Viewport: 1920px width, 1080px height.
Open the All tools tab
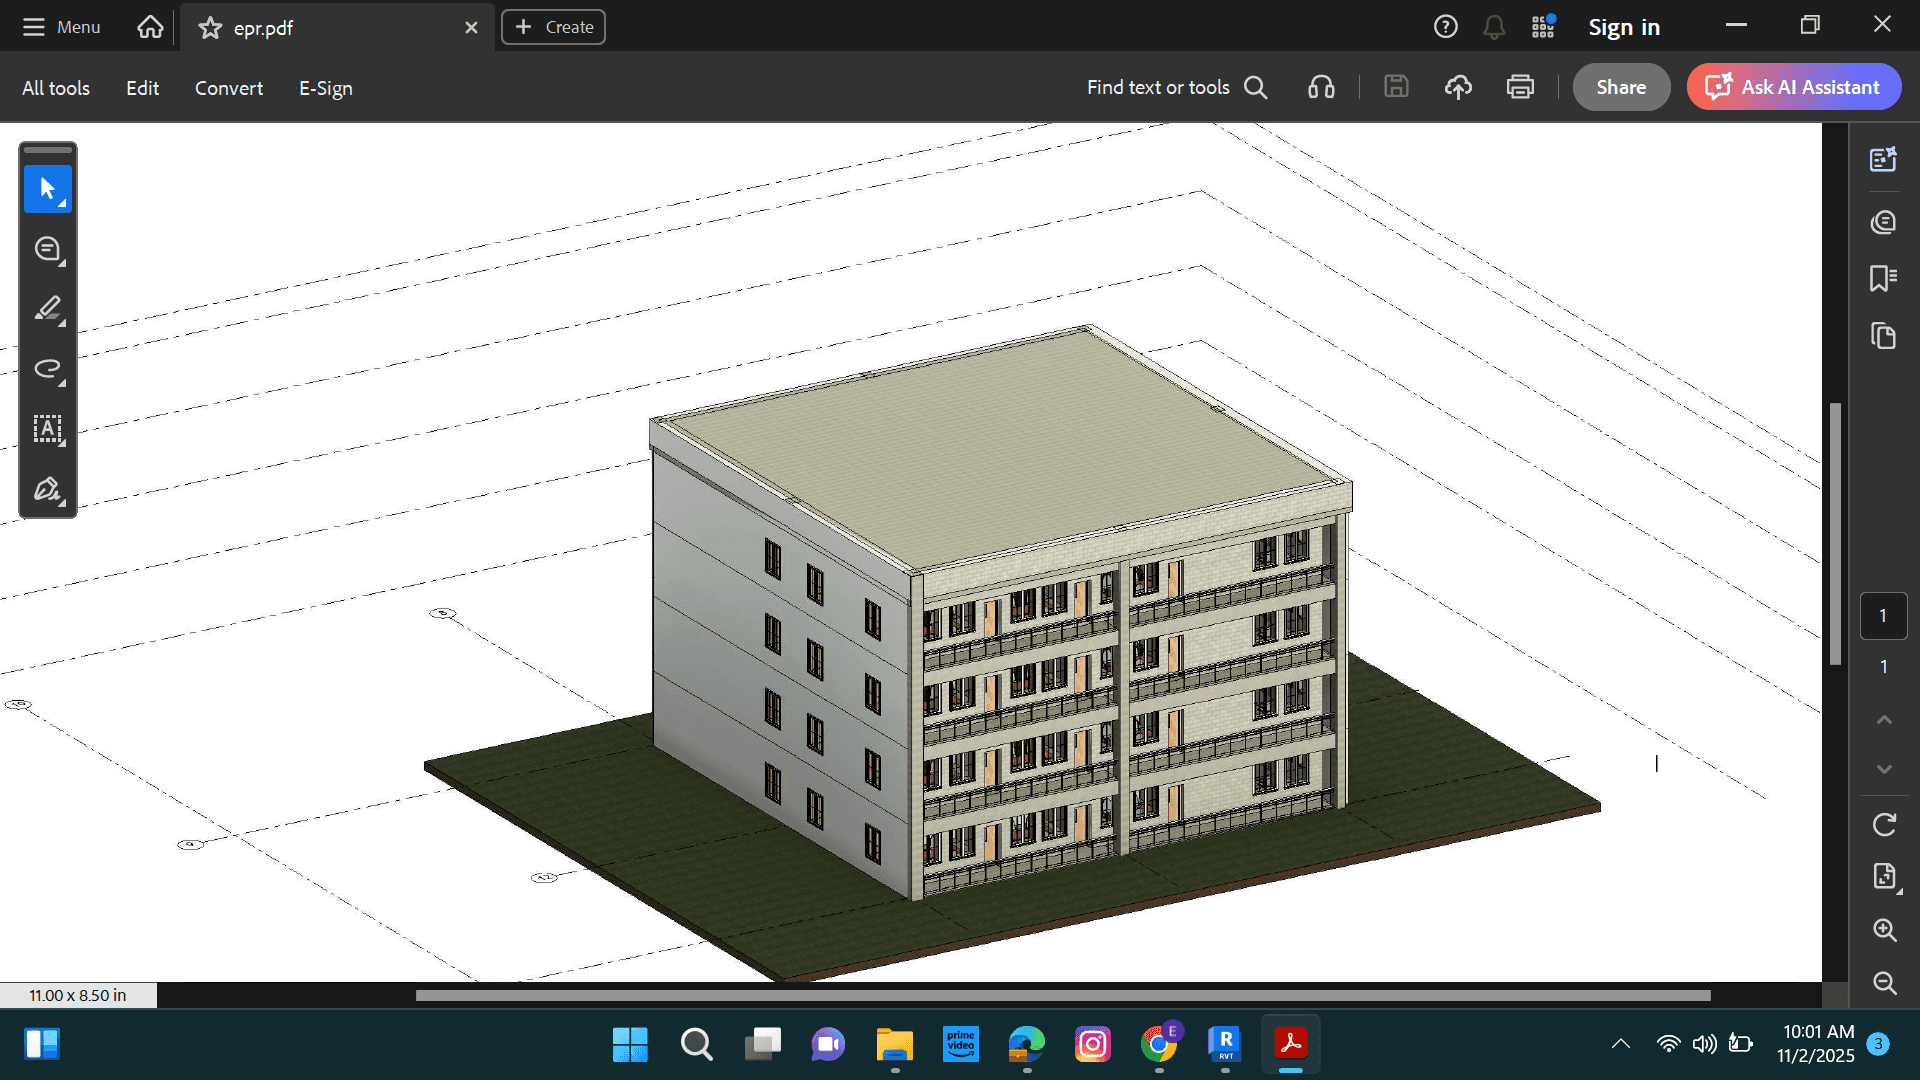pyautogui.click(x=56, y=88)
